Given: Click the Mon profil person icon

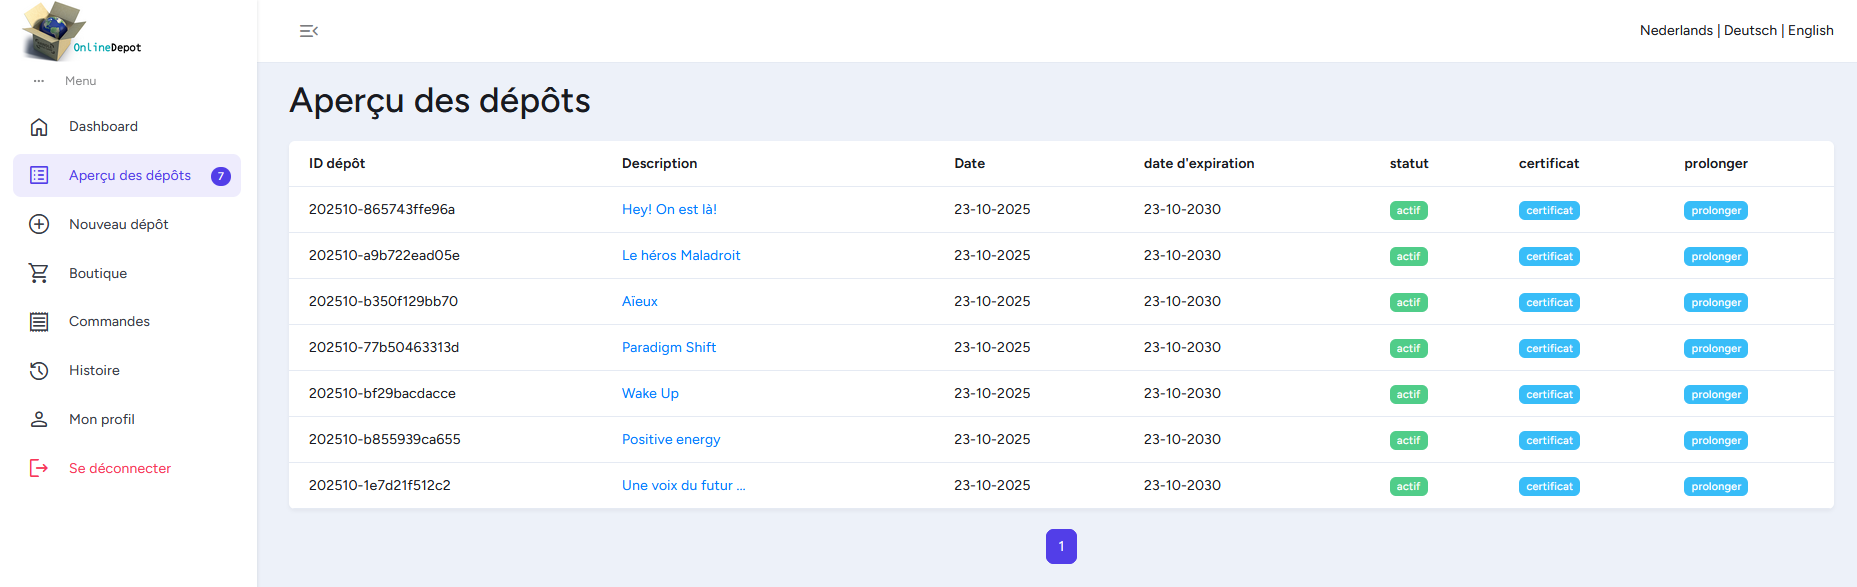Looking at the screenshot, I should (39, 420).
